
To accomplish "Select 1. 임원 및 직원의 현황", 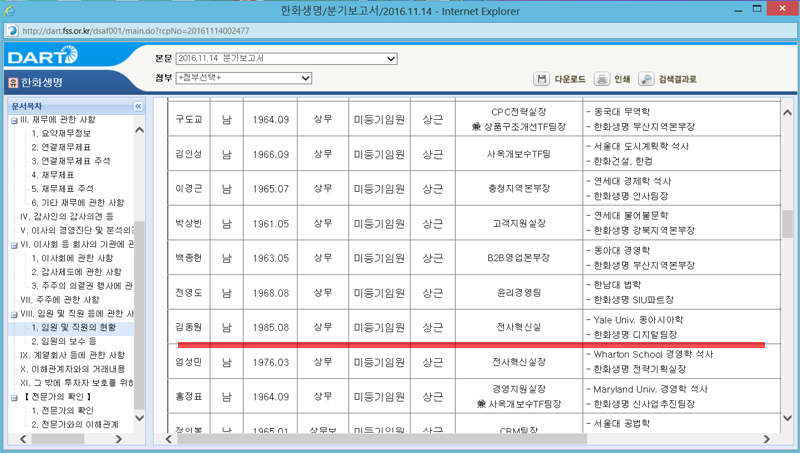I will point(74,327).
